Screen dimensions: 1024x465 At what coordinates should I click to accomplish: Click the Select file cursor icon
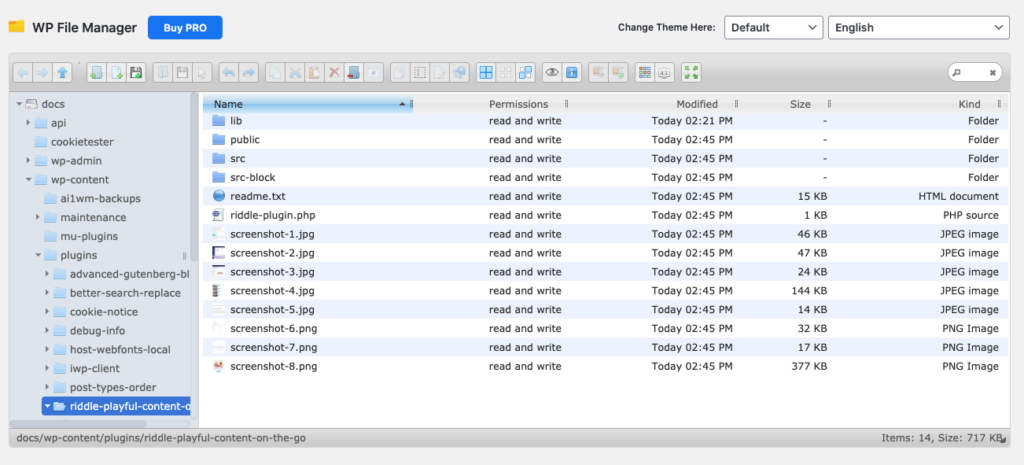202,72
